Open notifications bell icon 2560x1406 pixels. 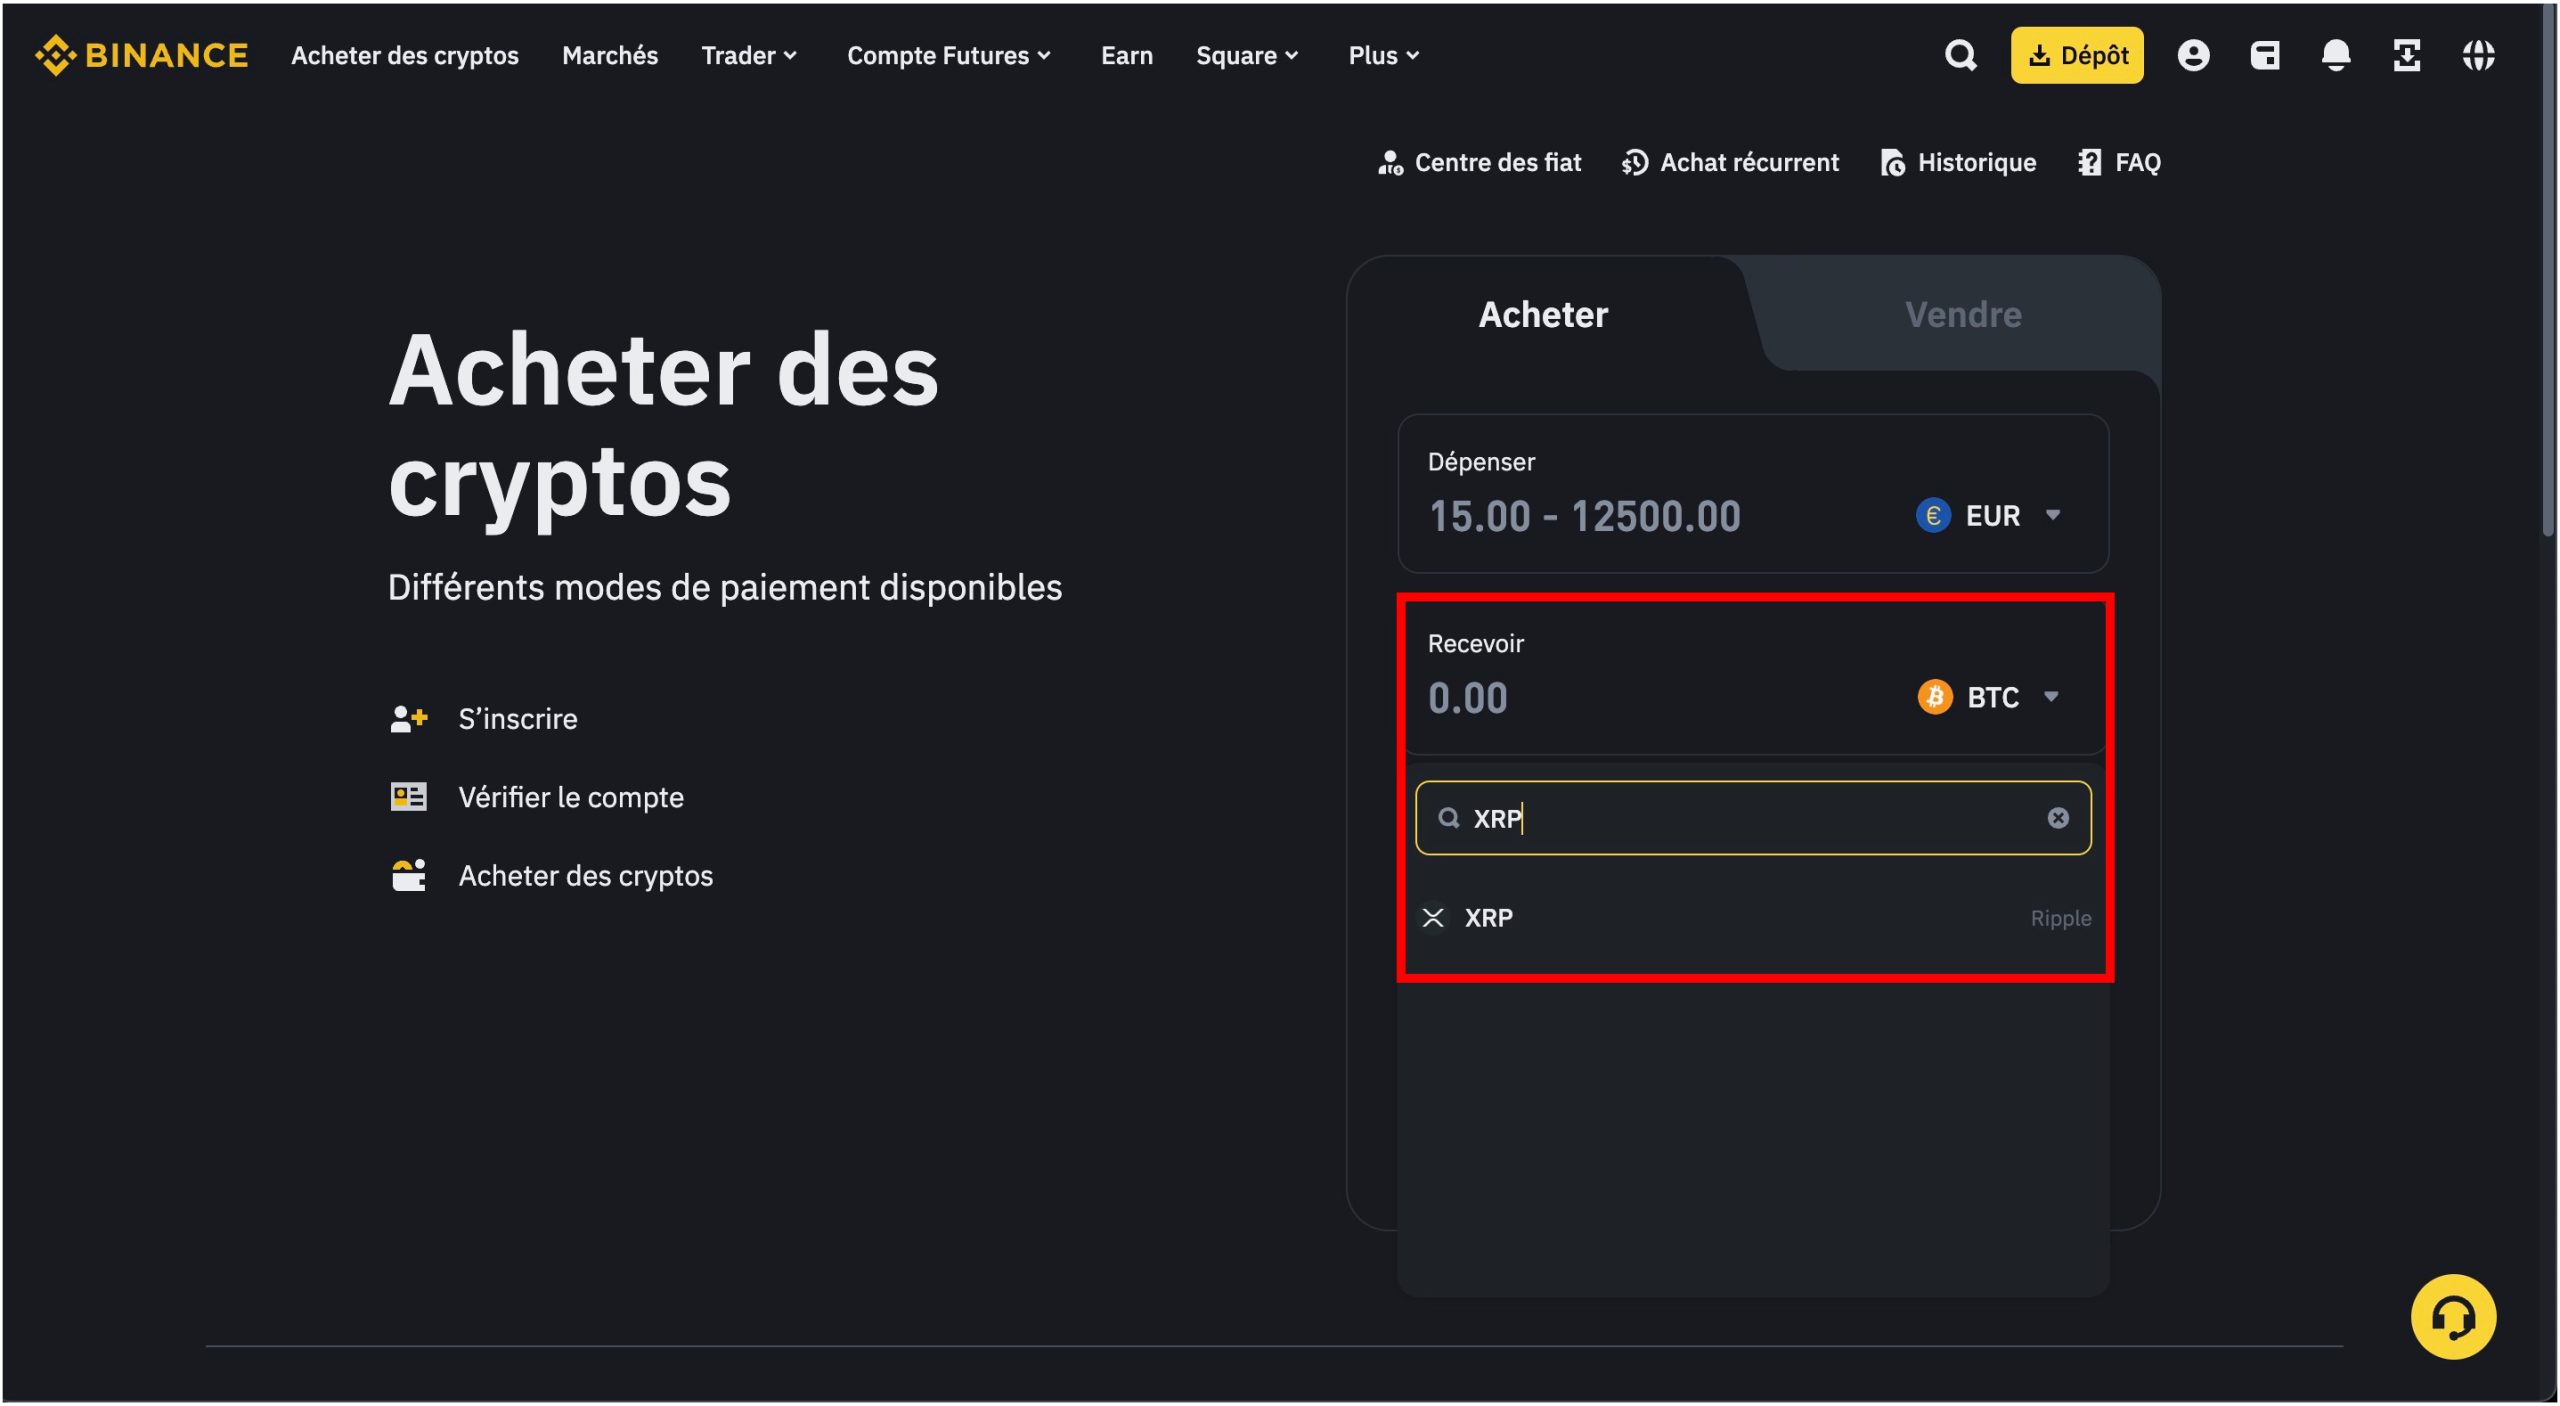[x=2335, y=55]
